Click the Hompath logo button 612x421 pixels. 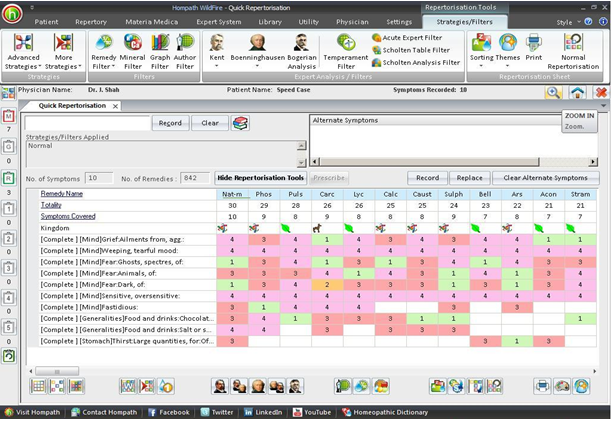[x=12, y=14]
